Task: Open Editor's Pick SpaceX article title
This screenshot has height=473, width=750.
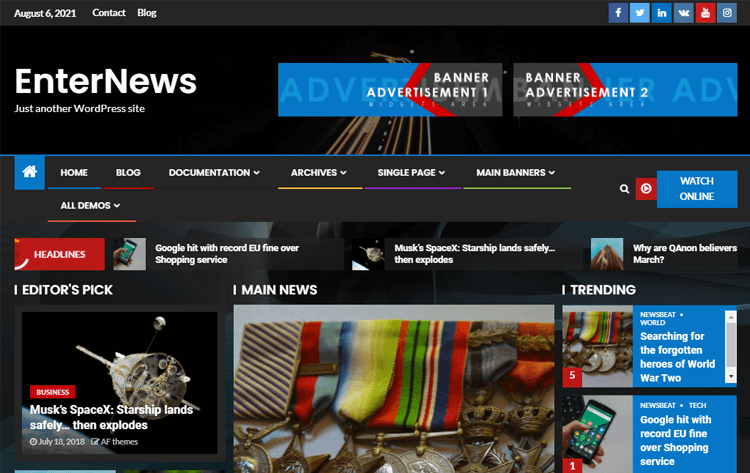Action: tap(111, 418)
